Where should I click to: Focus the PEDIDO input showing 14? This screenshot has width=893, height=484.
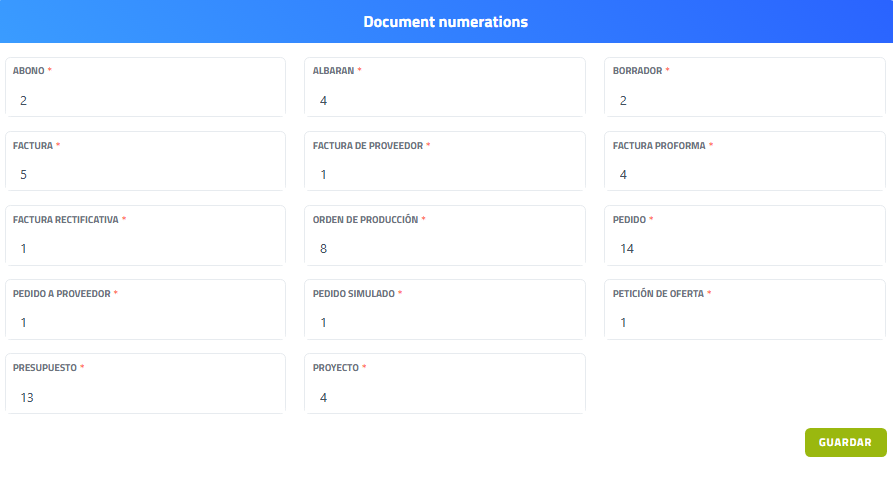(745, 249)
